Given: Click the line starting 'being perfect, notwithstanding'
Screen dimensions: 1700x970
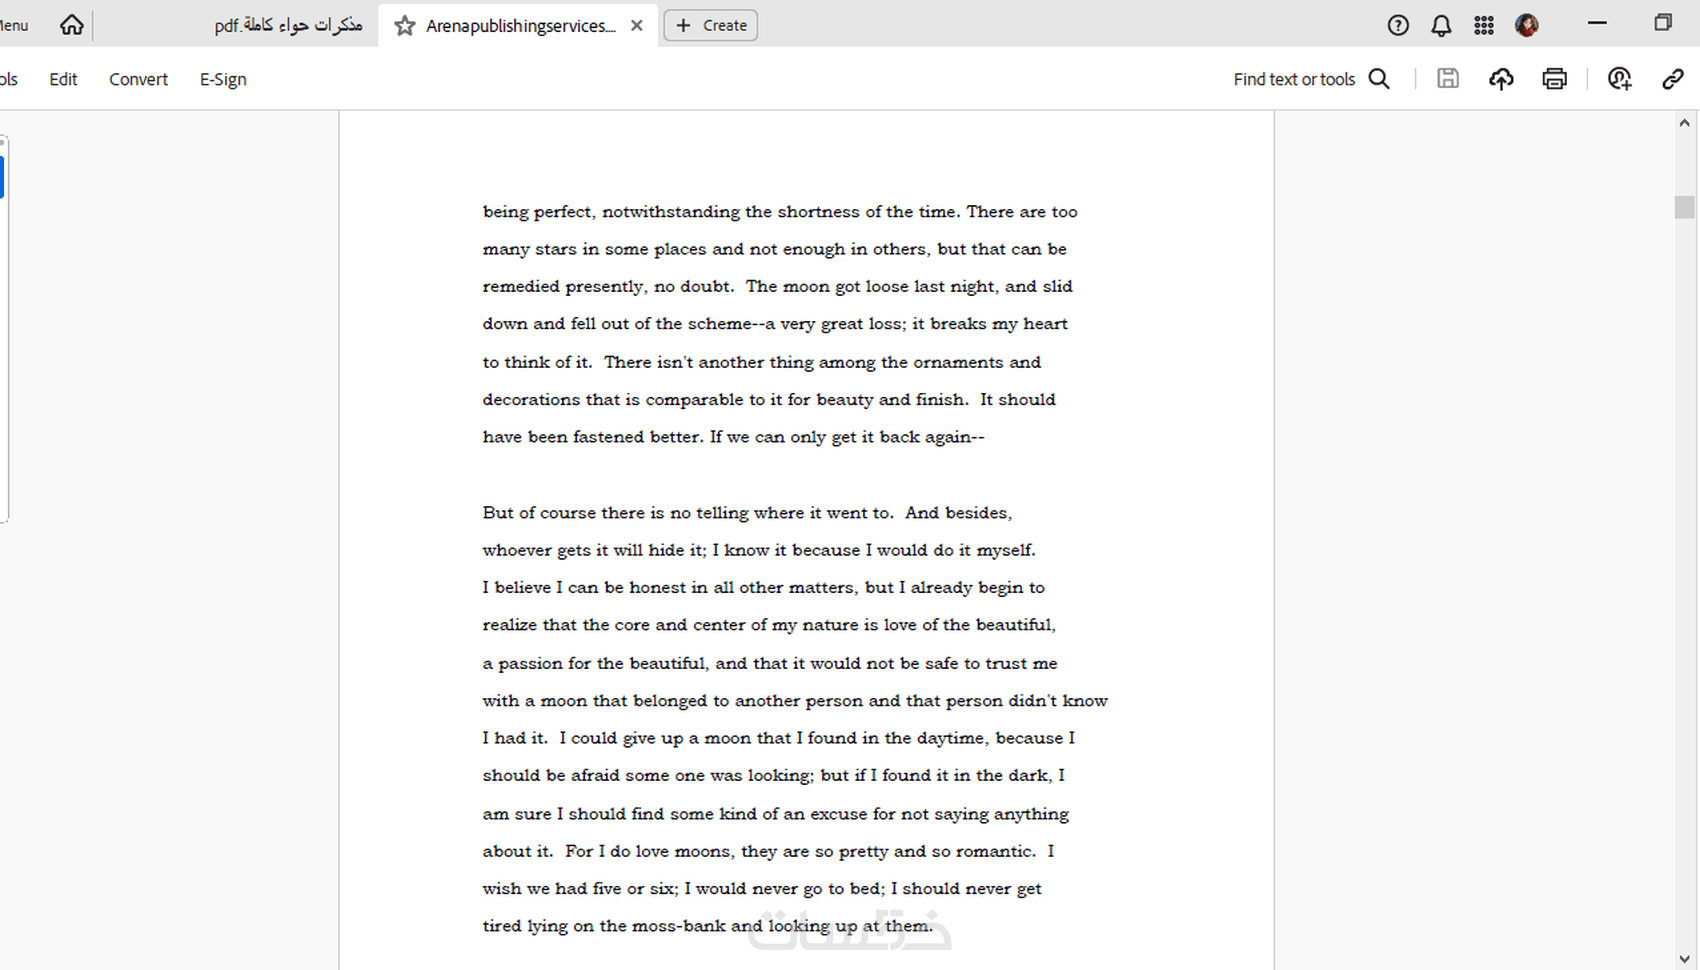Looking at the screenshot, I should (780, 212).
